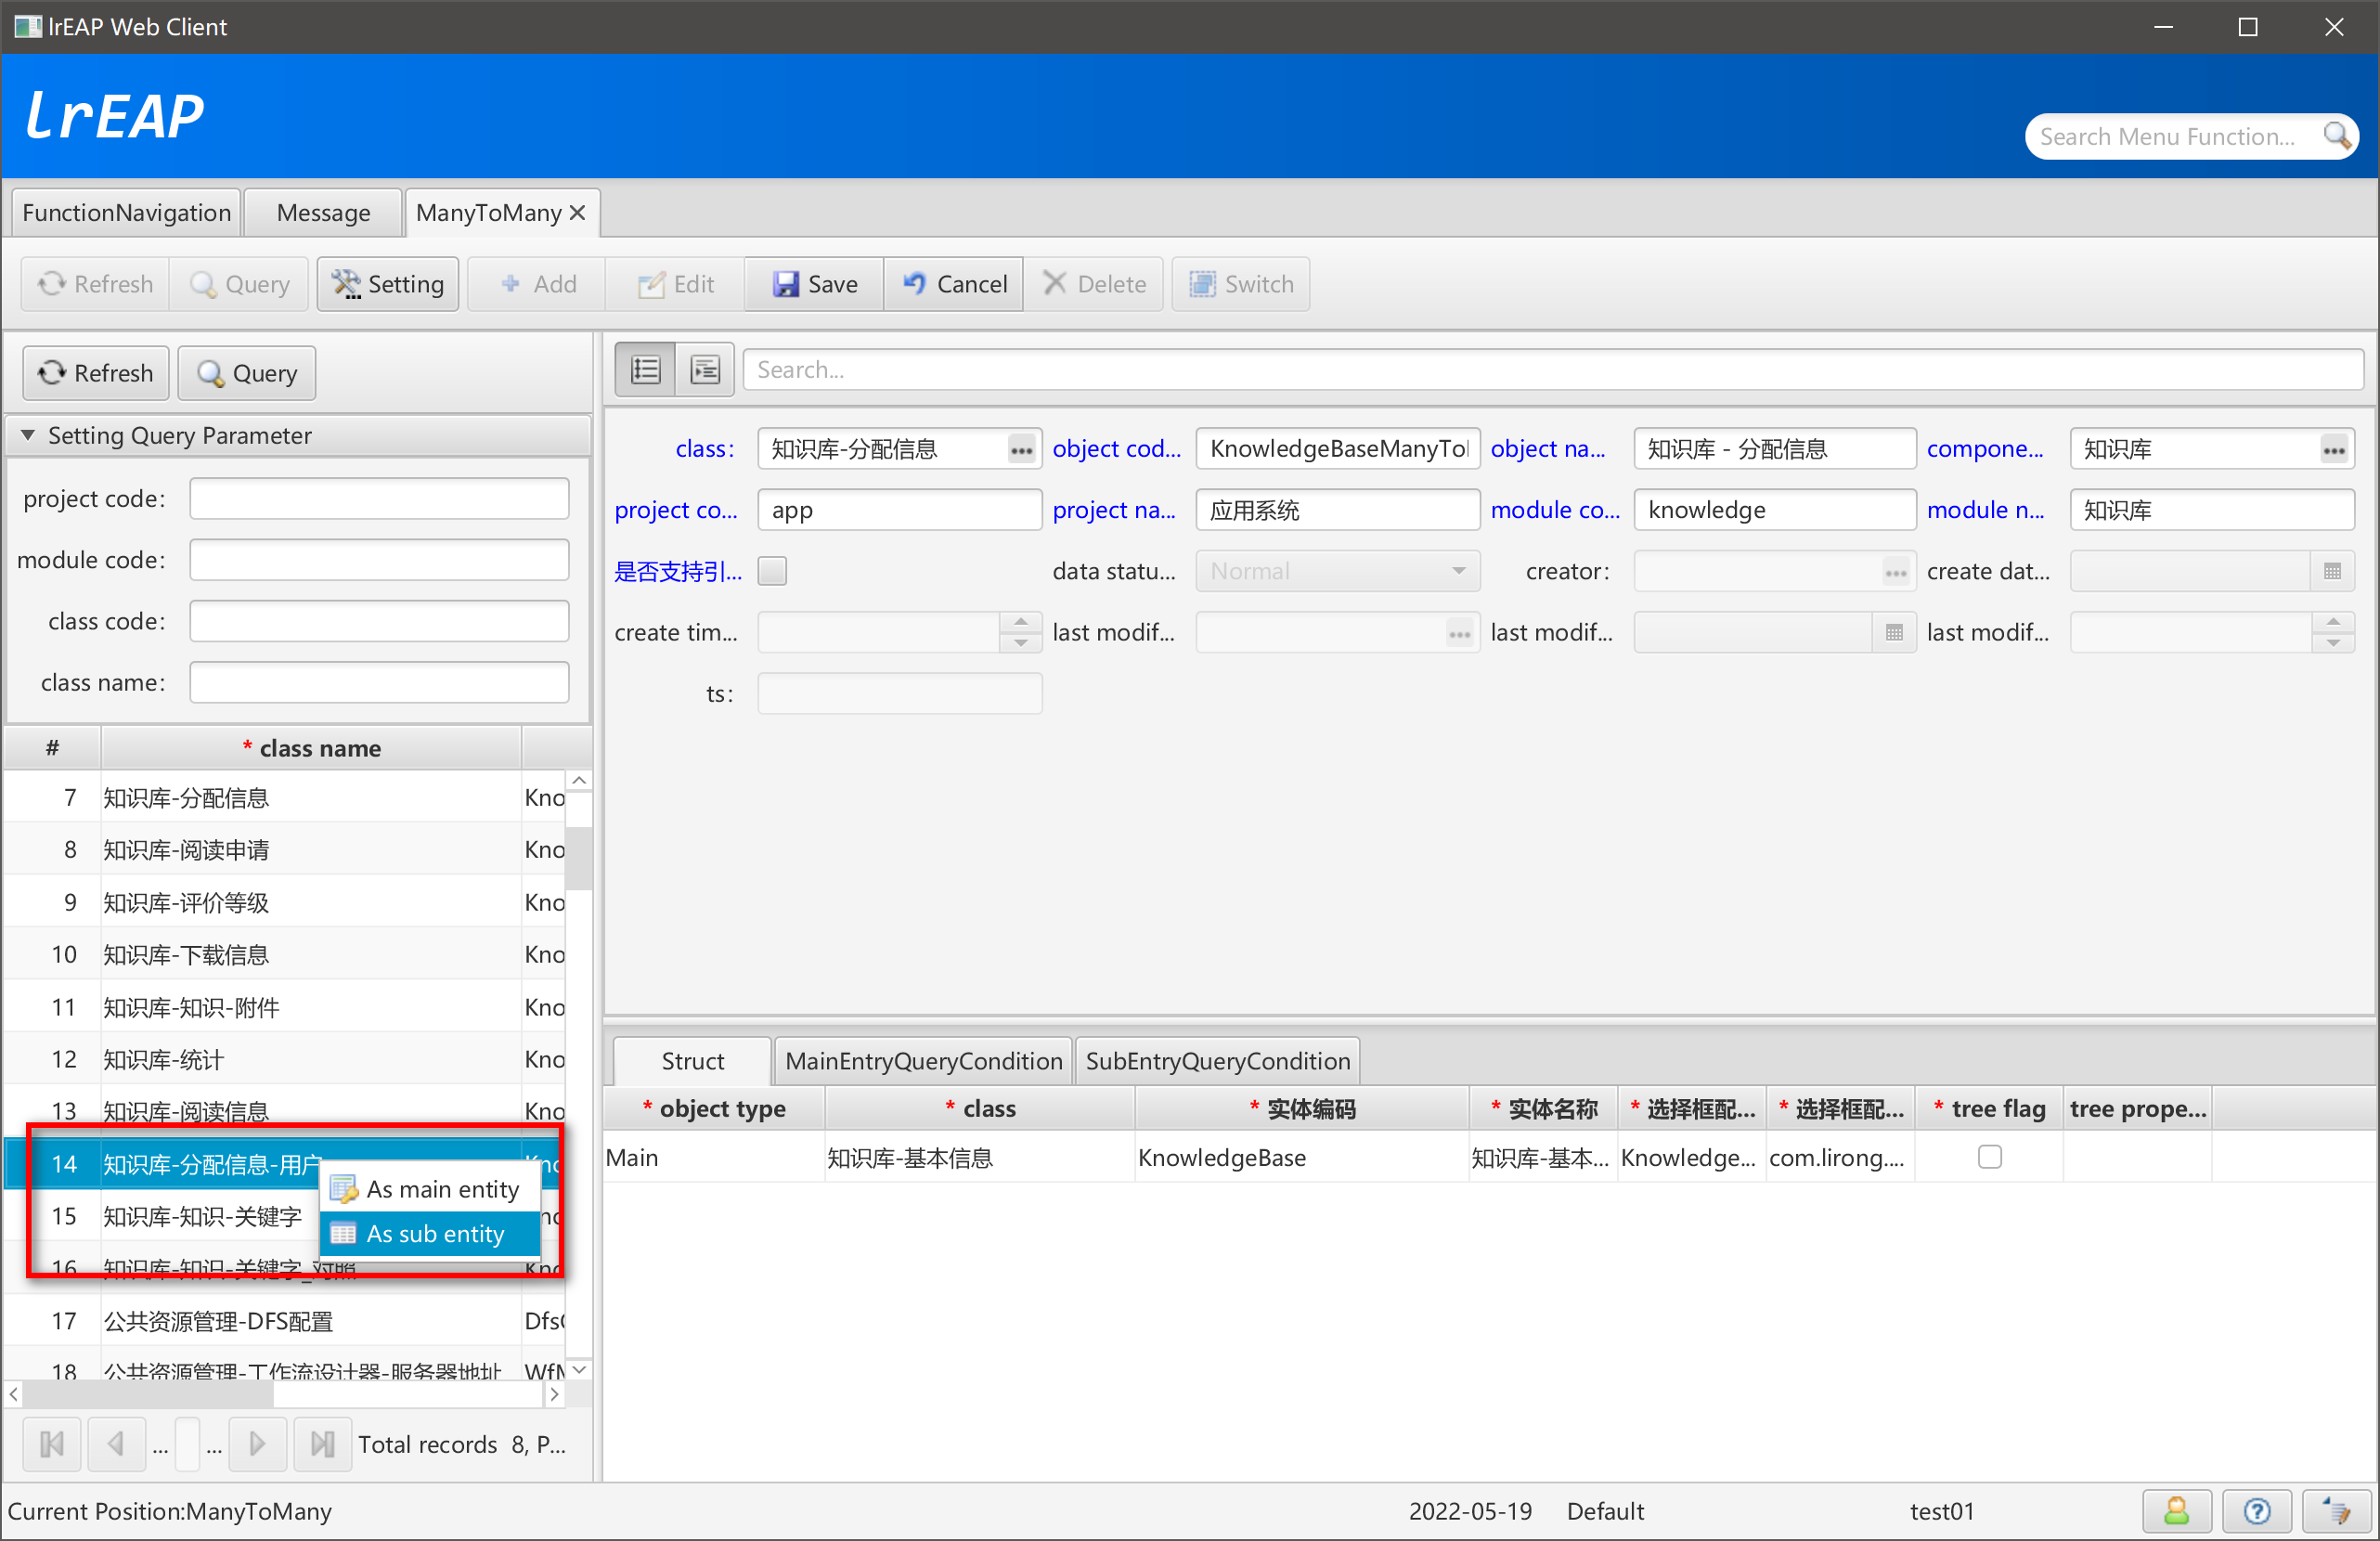The height and width of the screenshot is (1541, 2380).
Task: Switch to list view layout icon
Action: tap(645, 370)
